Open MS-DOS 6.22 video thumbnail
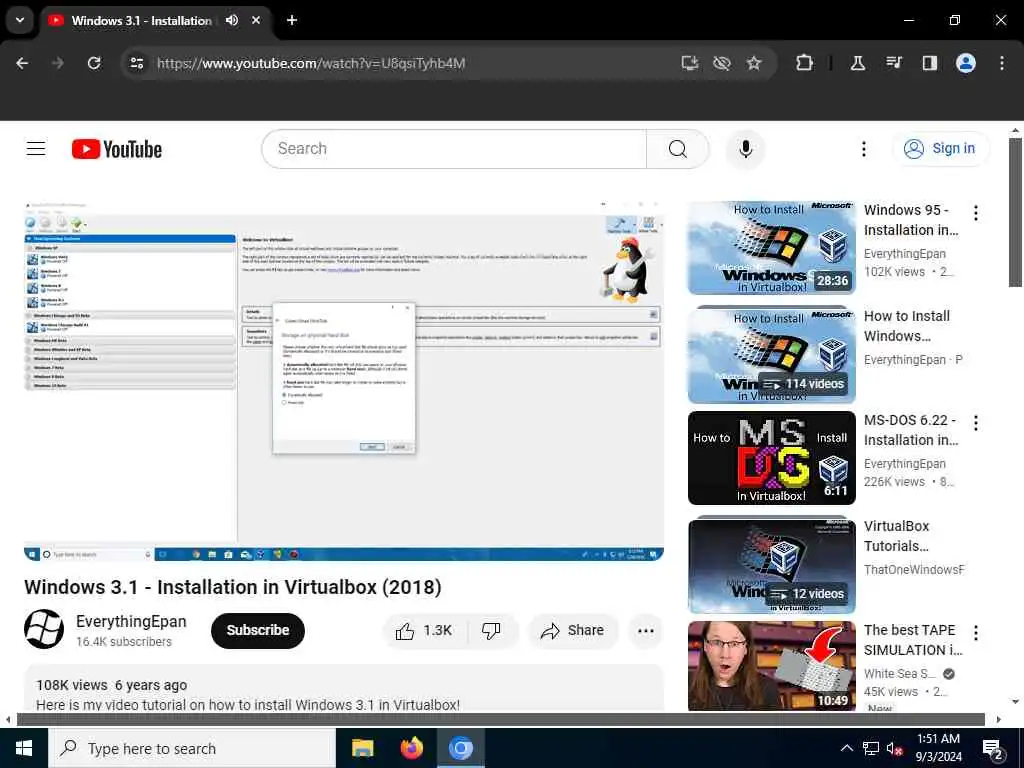Screen dimensions: 1024x768 [x=771, y=458]
